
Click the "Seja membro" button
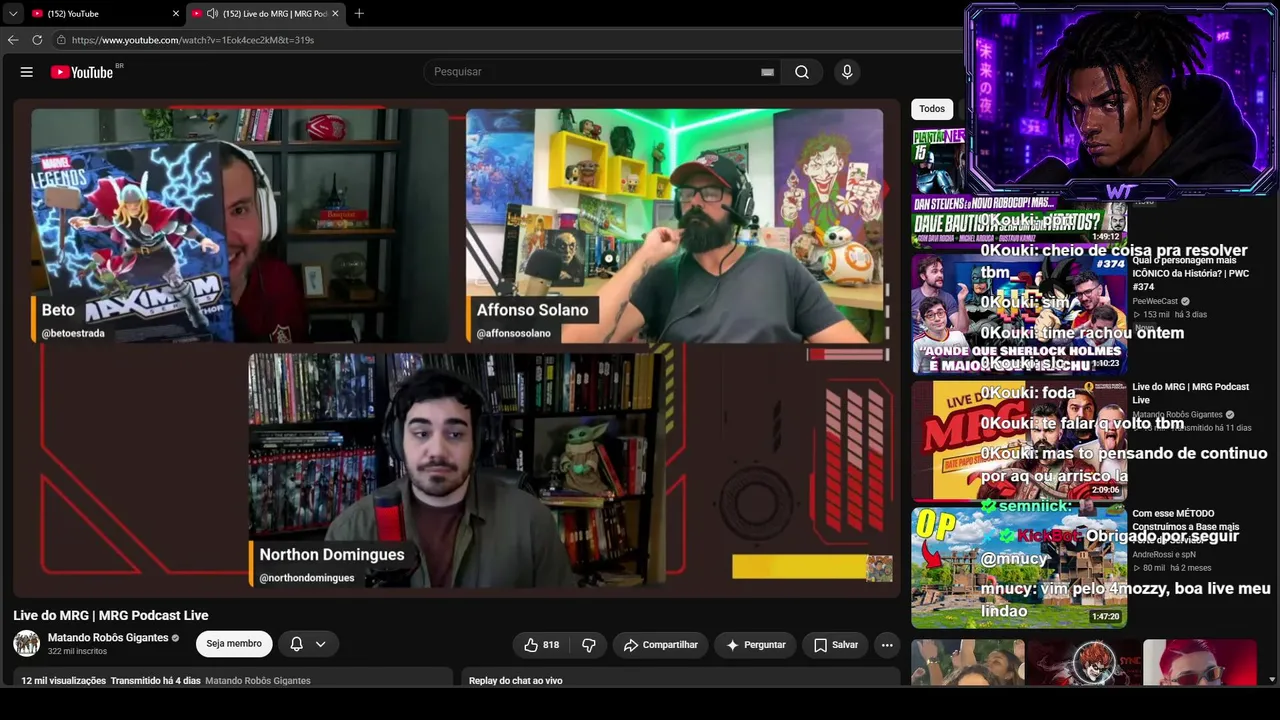pos(234,644)
